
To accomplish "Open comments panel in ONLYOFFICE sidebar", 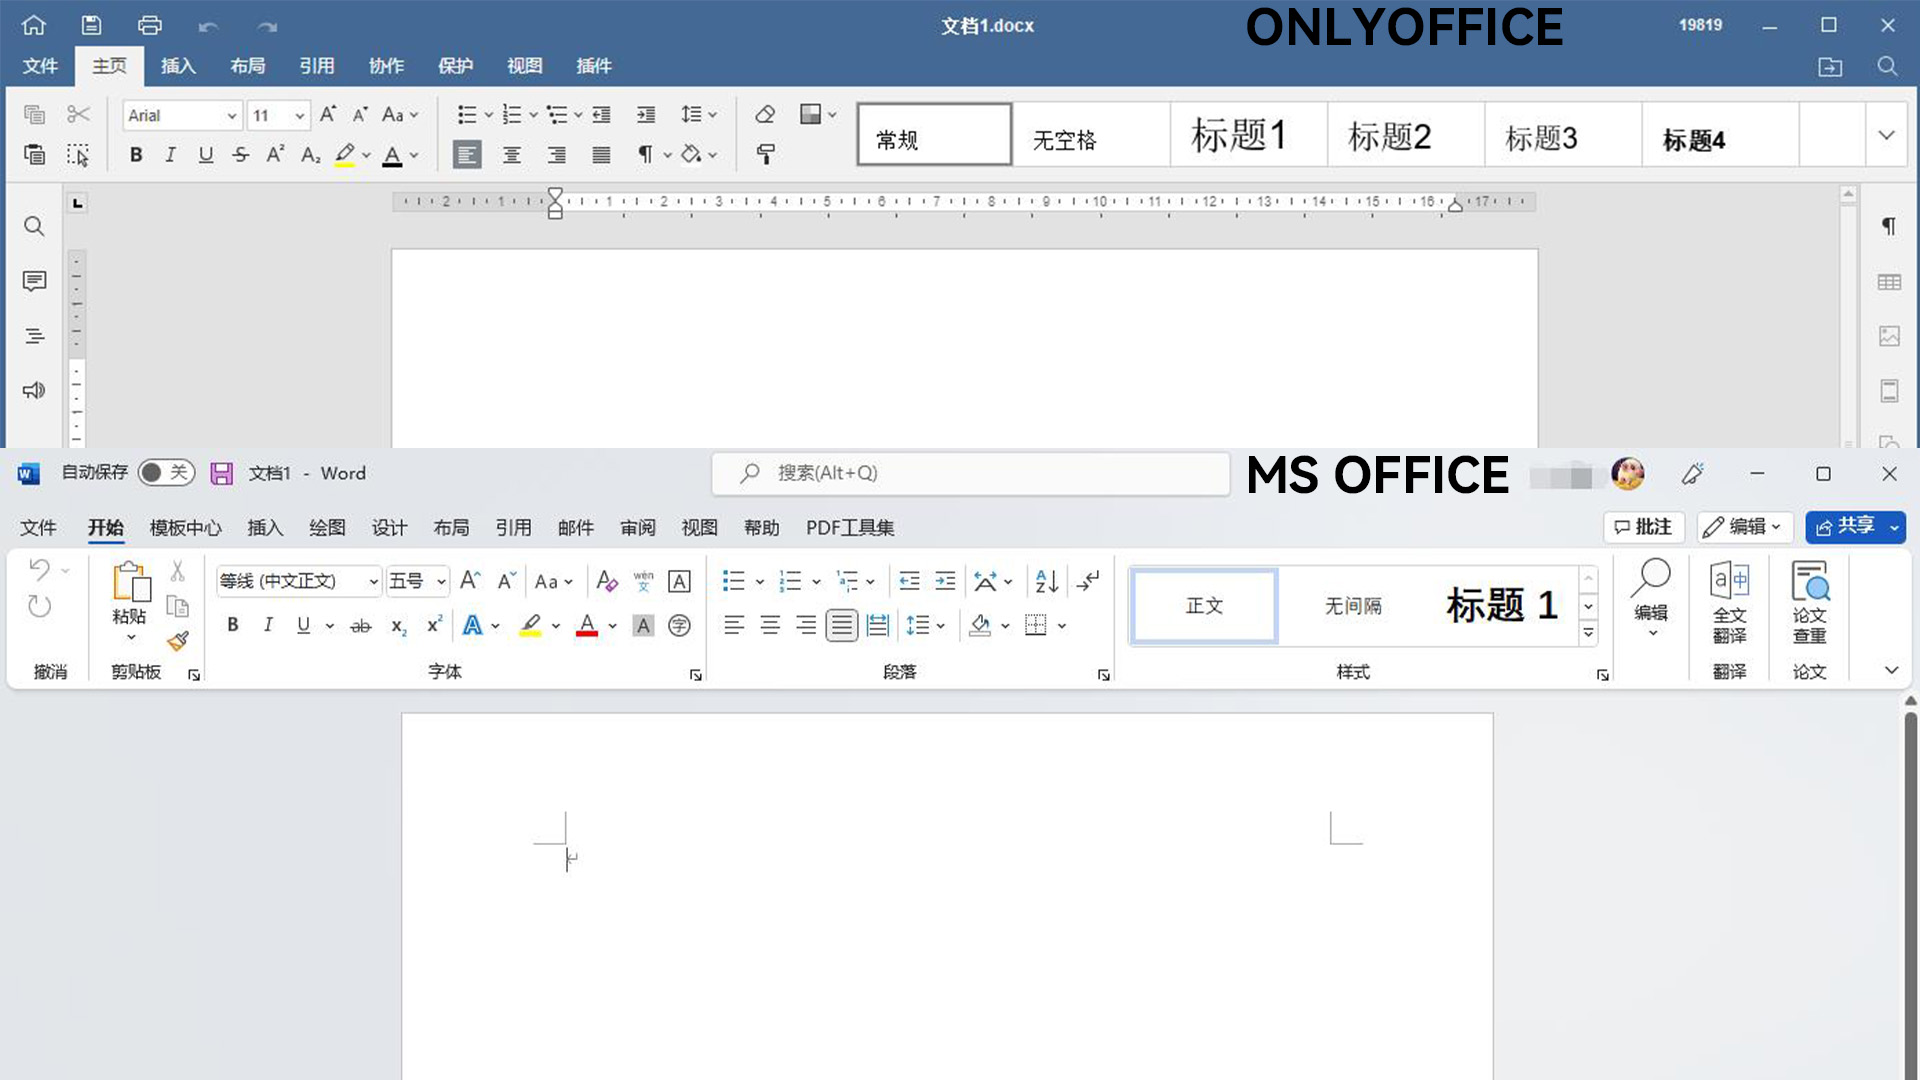I will pos(34,281).
